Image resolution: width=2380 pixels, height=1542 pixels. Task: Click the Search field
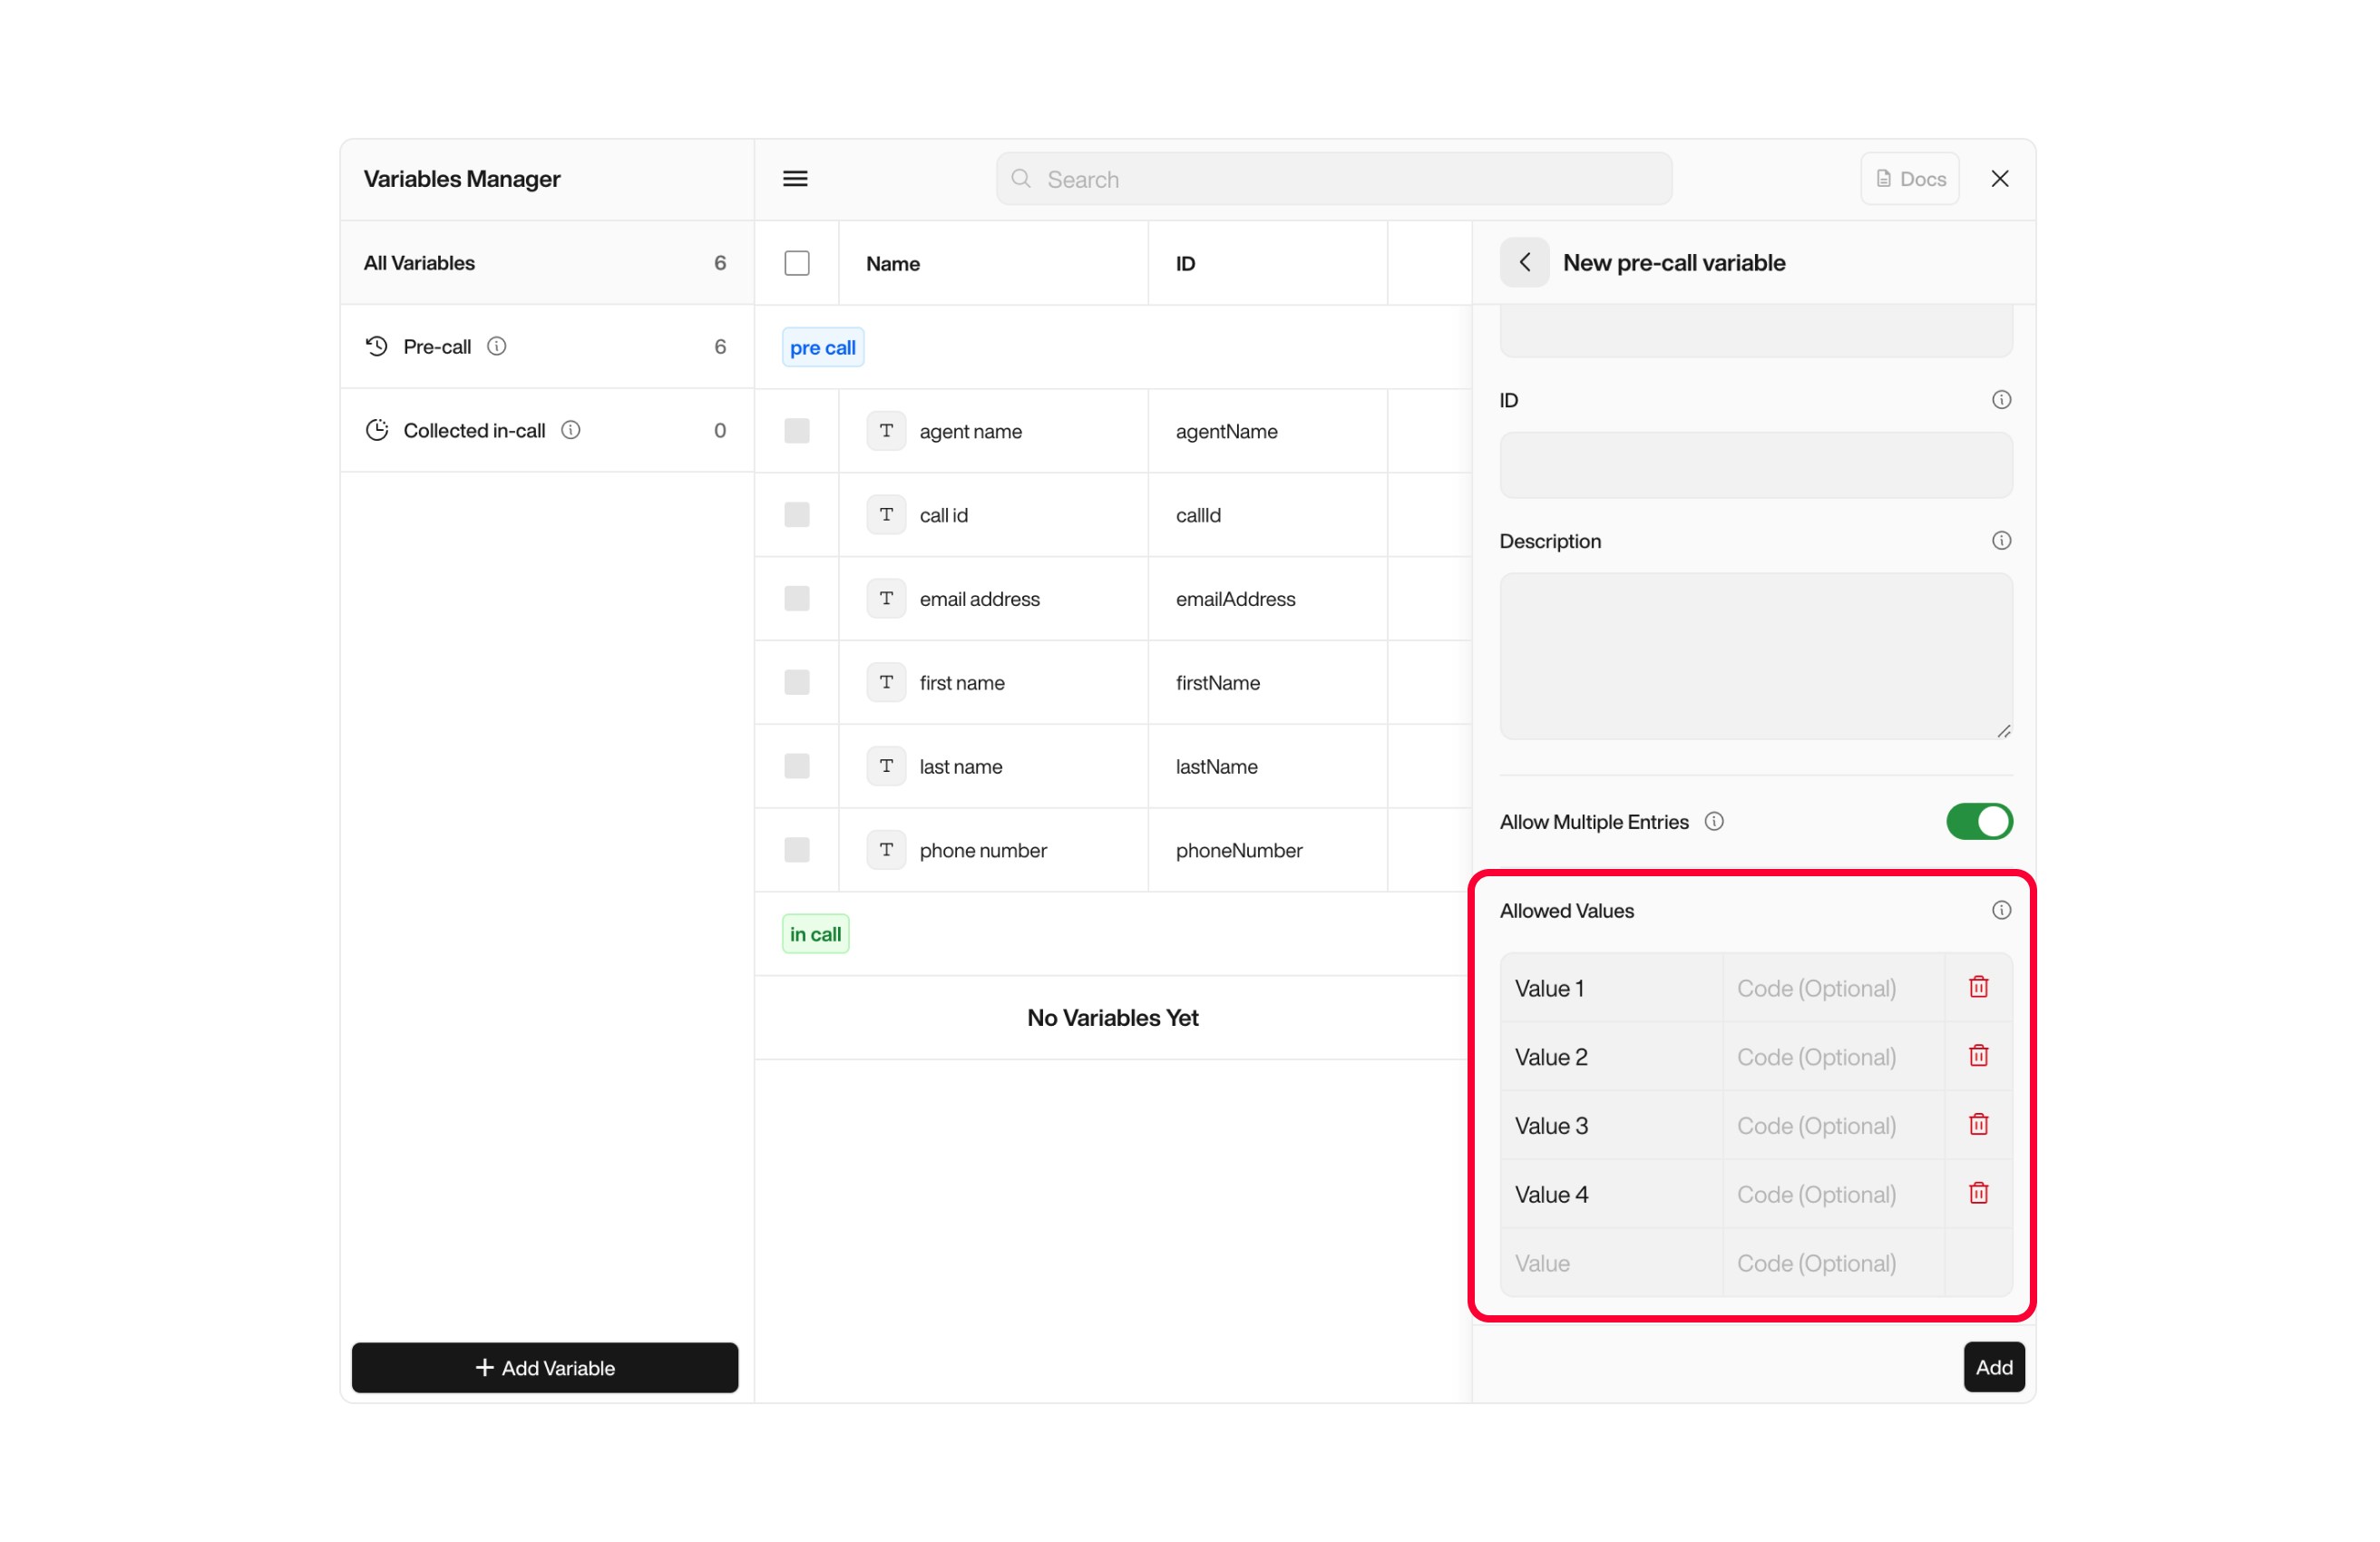pos(1332,178)
